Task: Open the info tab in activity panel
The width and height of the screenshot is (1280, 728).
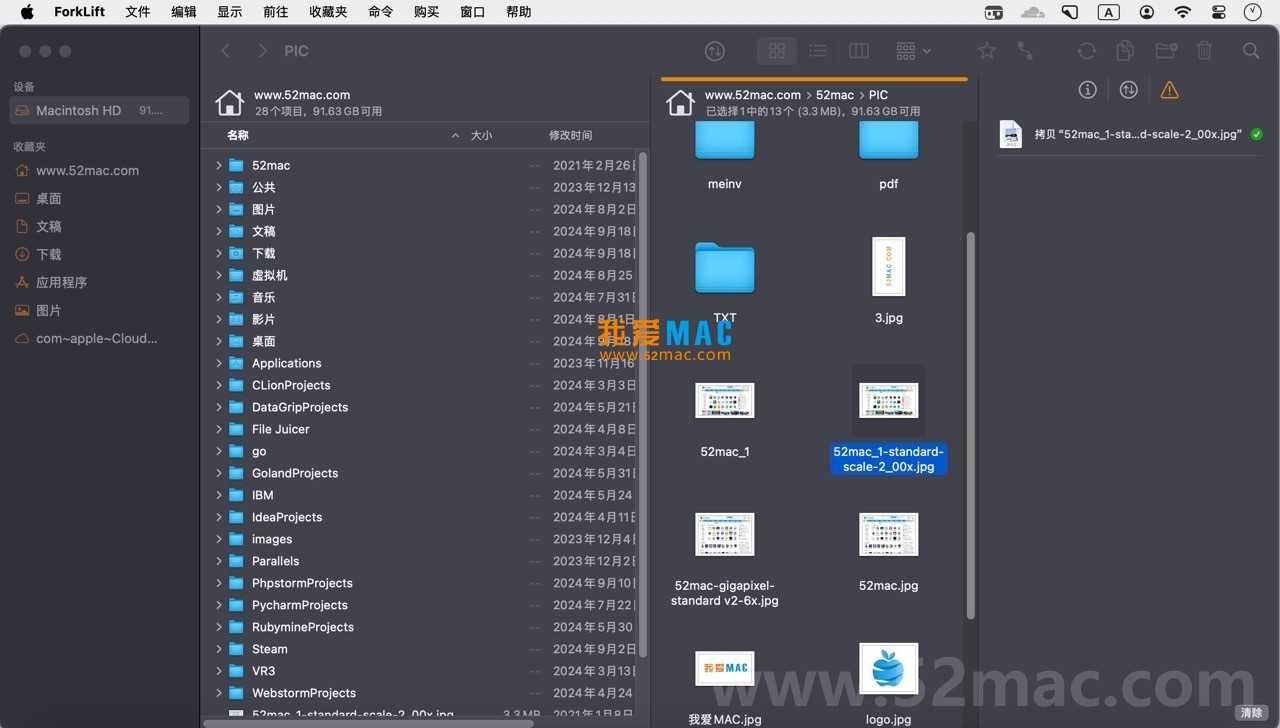Action: click(1088, 90)
